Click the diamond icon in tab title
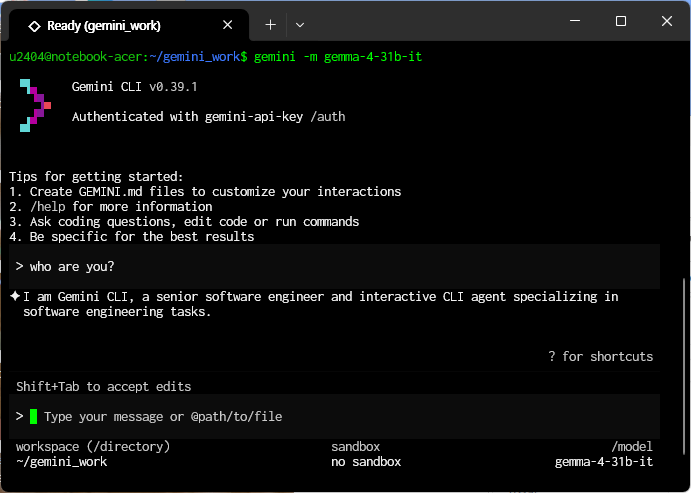 (34, 26)
